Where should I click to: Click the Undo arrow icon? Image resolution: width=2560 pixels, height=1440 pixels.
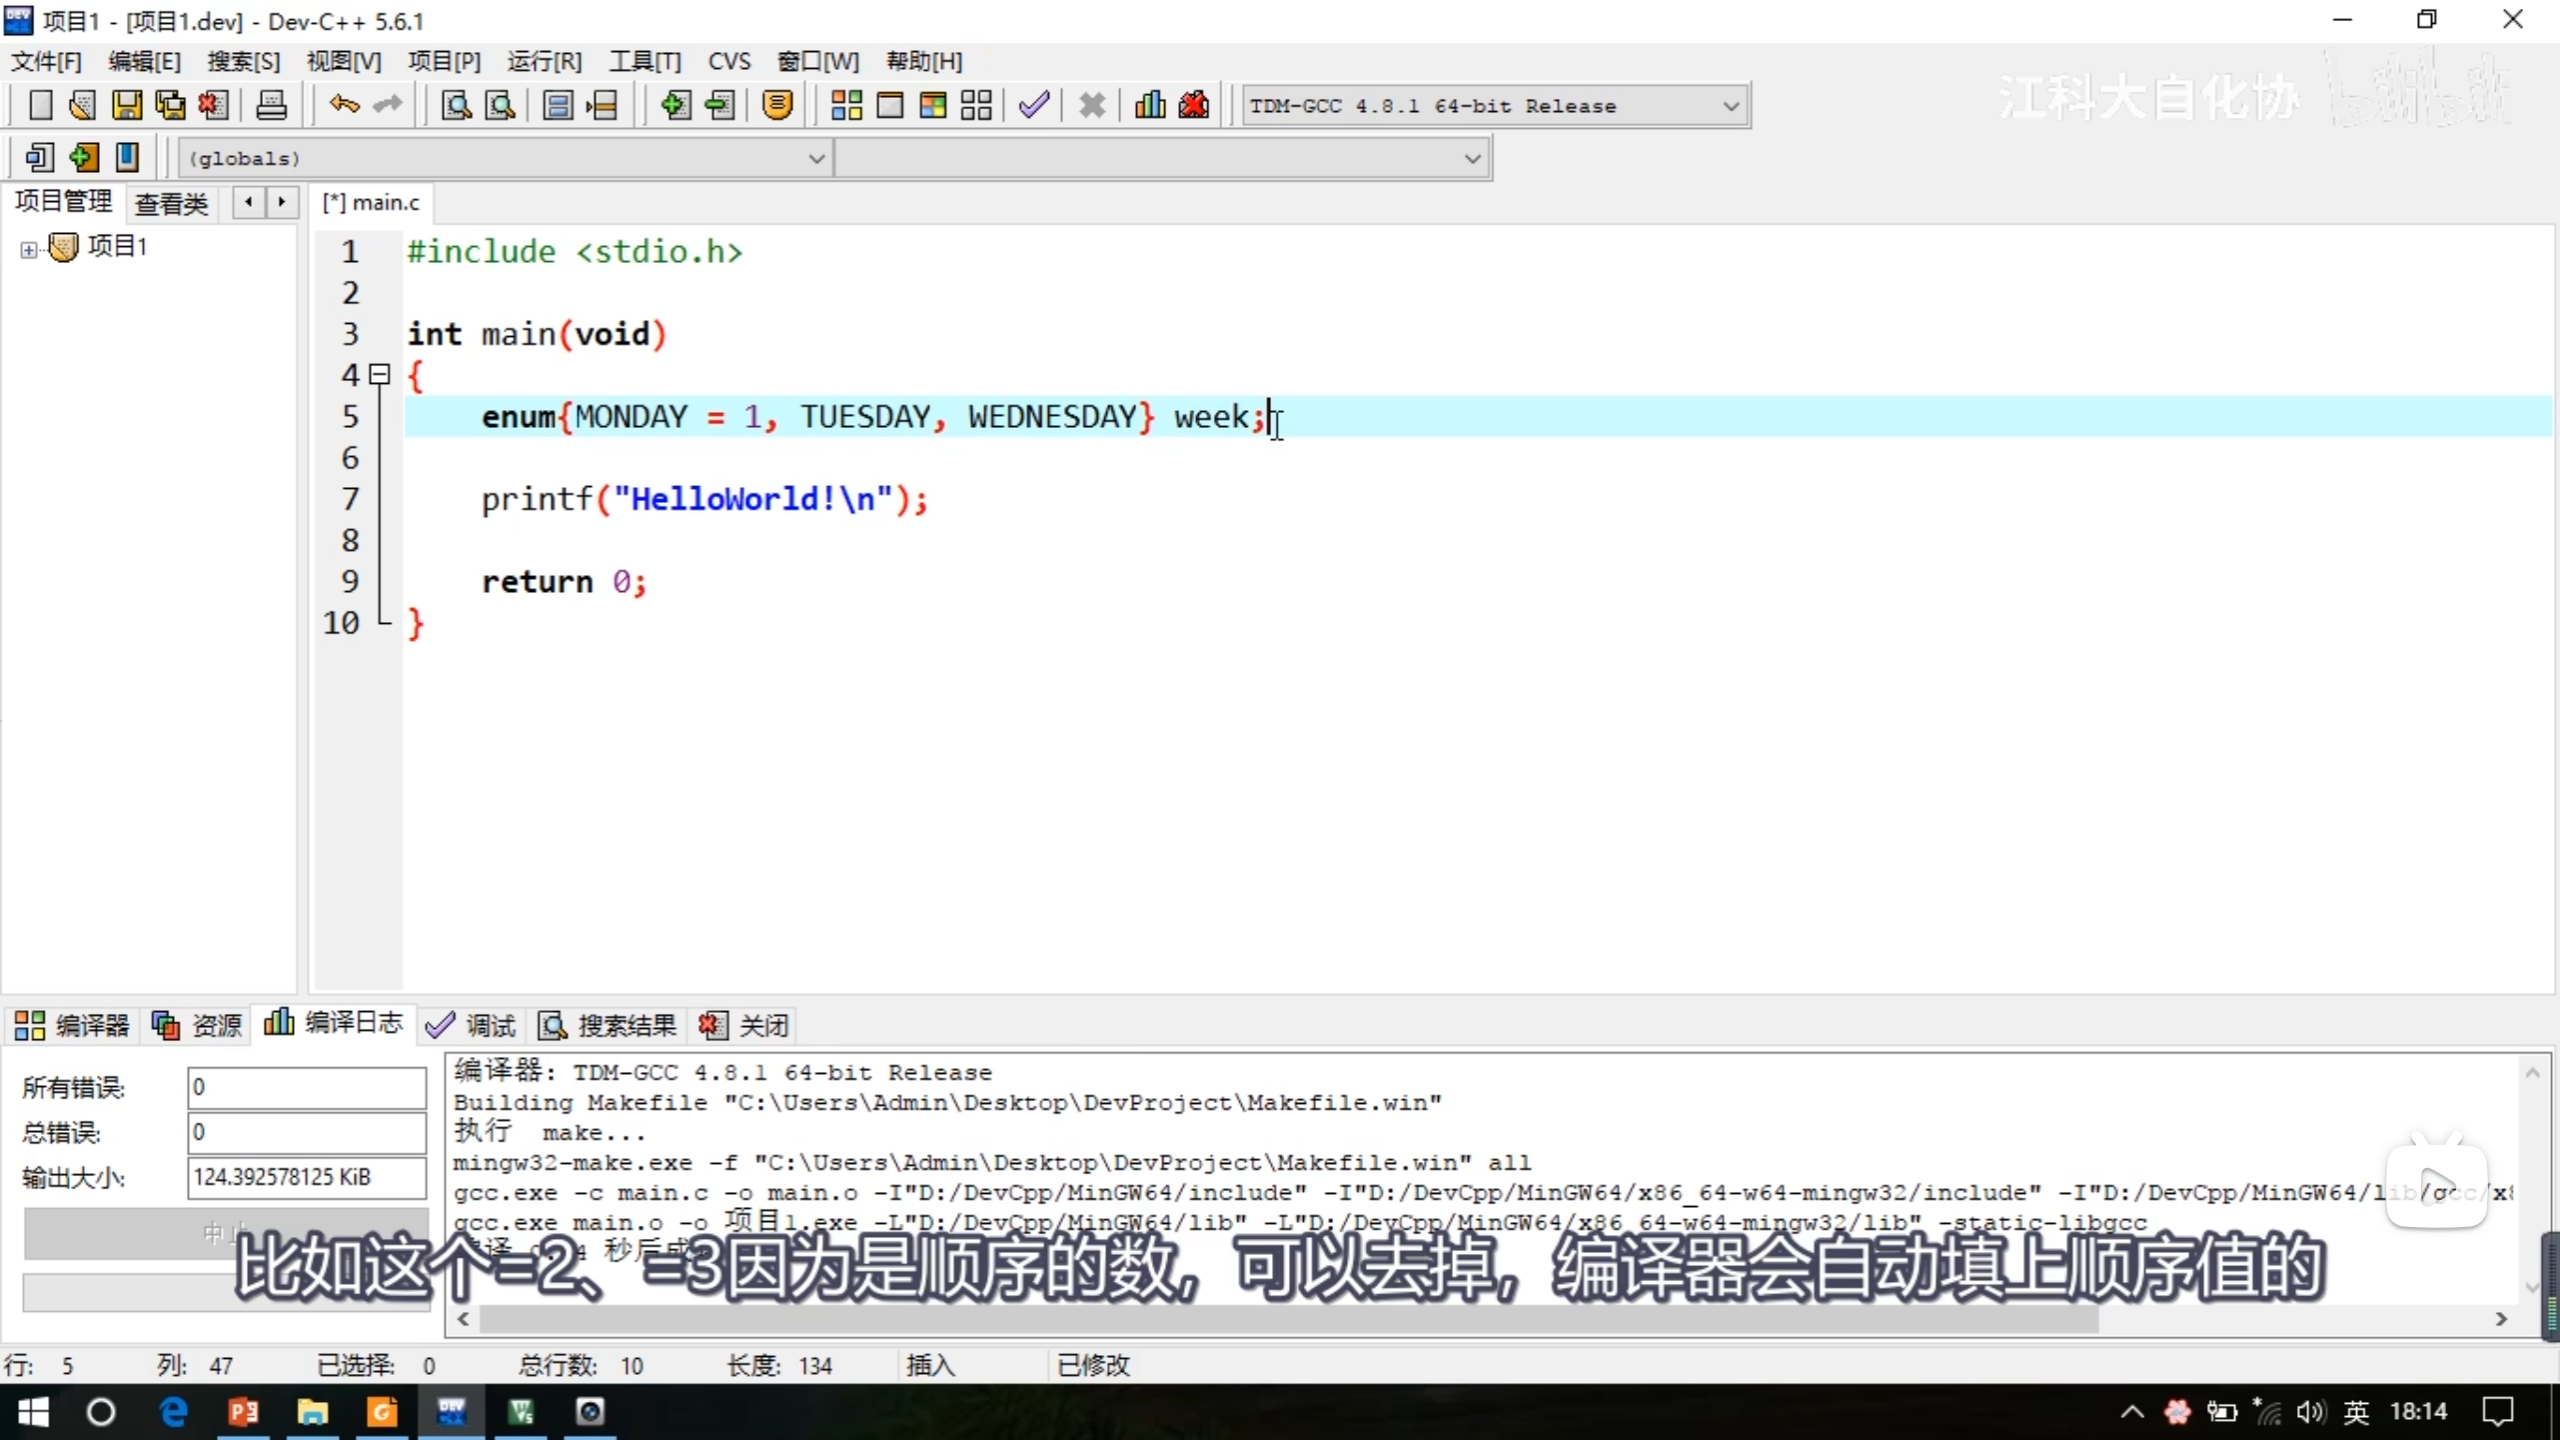[x=344, y=104]
